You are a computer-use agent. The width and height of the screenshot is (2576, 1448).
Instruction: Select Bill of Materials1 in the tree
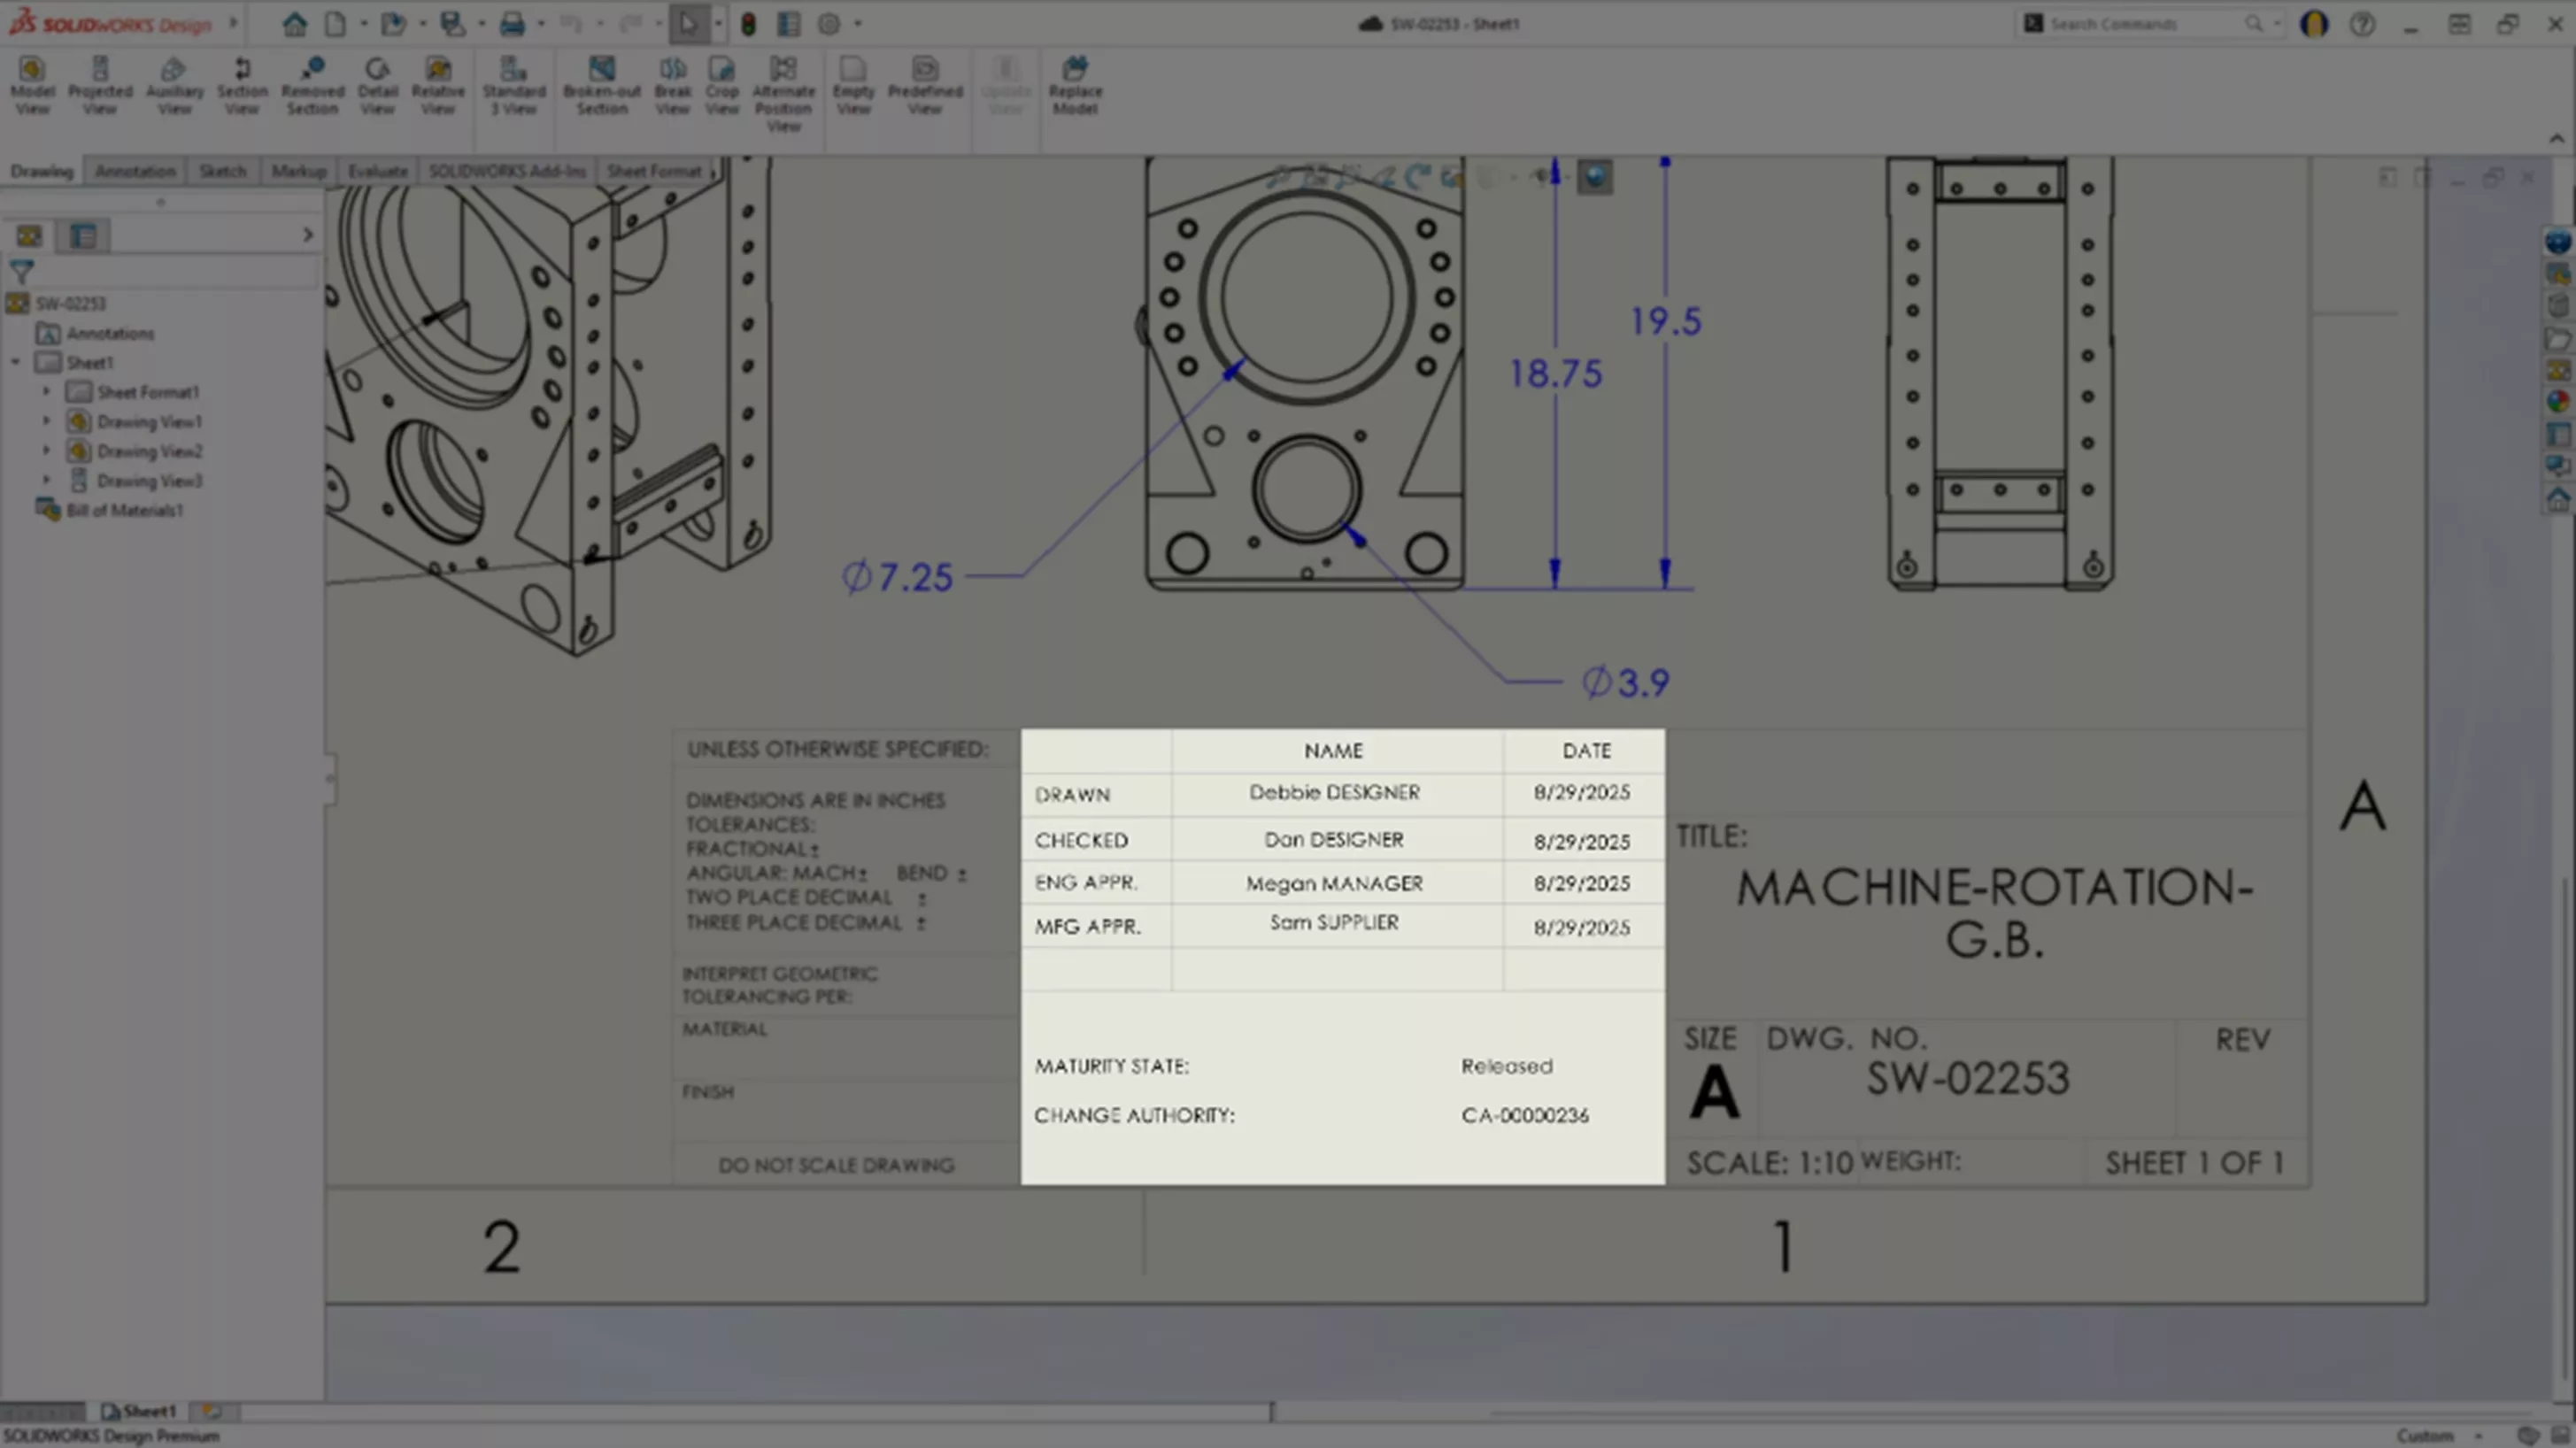coord(125,510)
